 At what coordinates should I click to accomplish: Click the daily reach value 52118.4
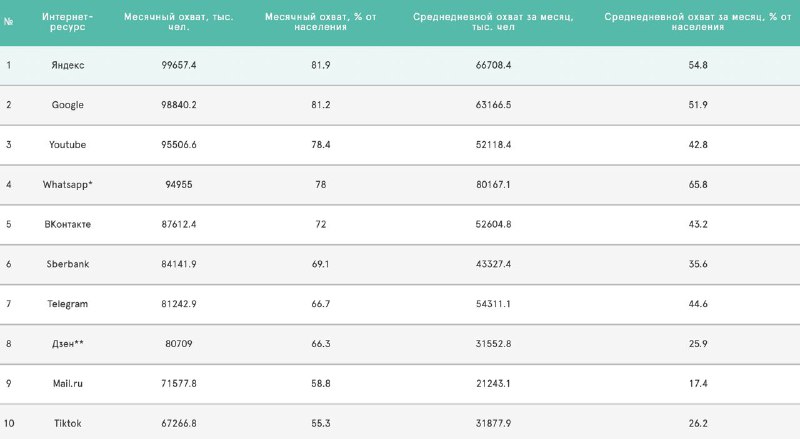pyautogui.click(x=493, y=144)
